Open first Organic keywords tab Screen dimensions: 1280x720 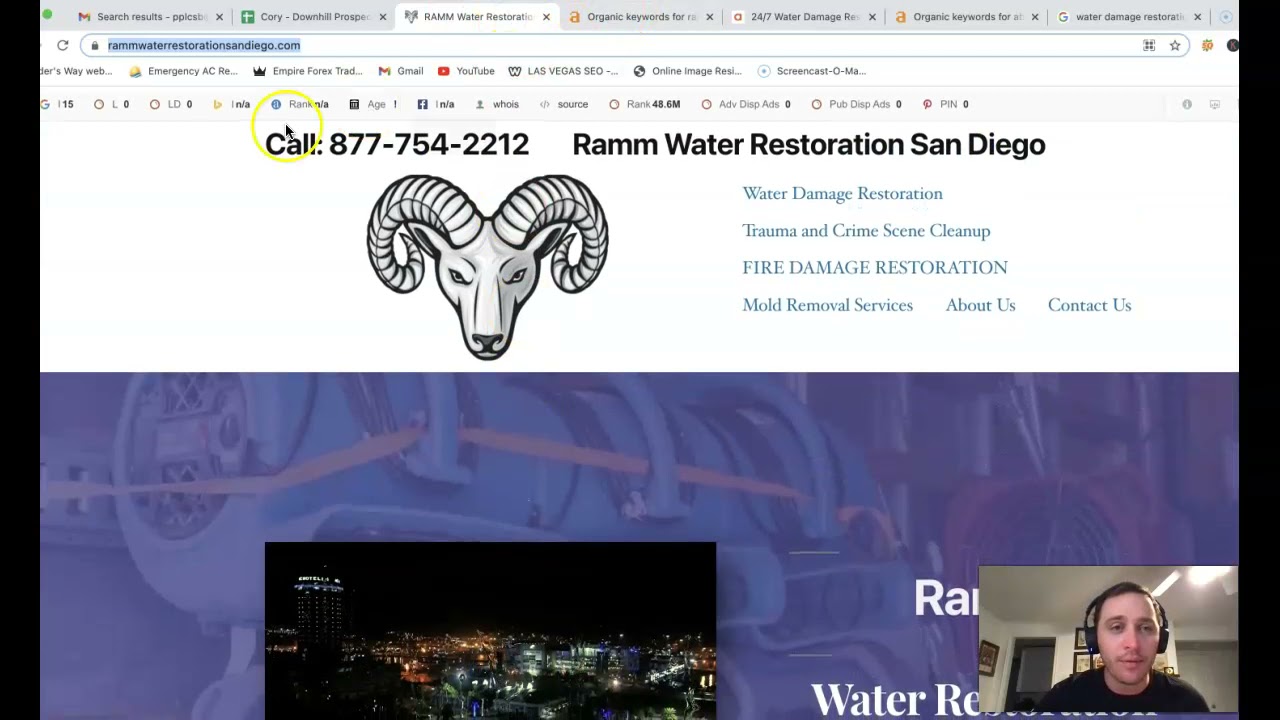tap(641, 17)
